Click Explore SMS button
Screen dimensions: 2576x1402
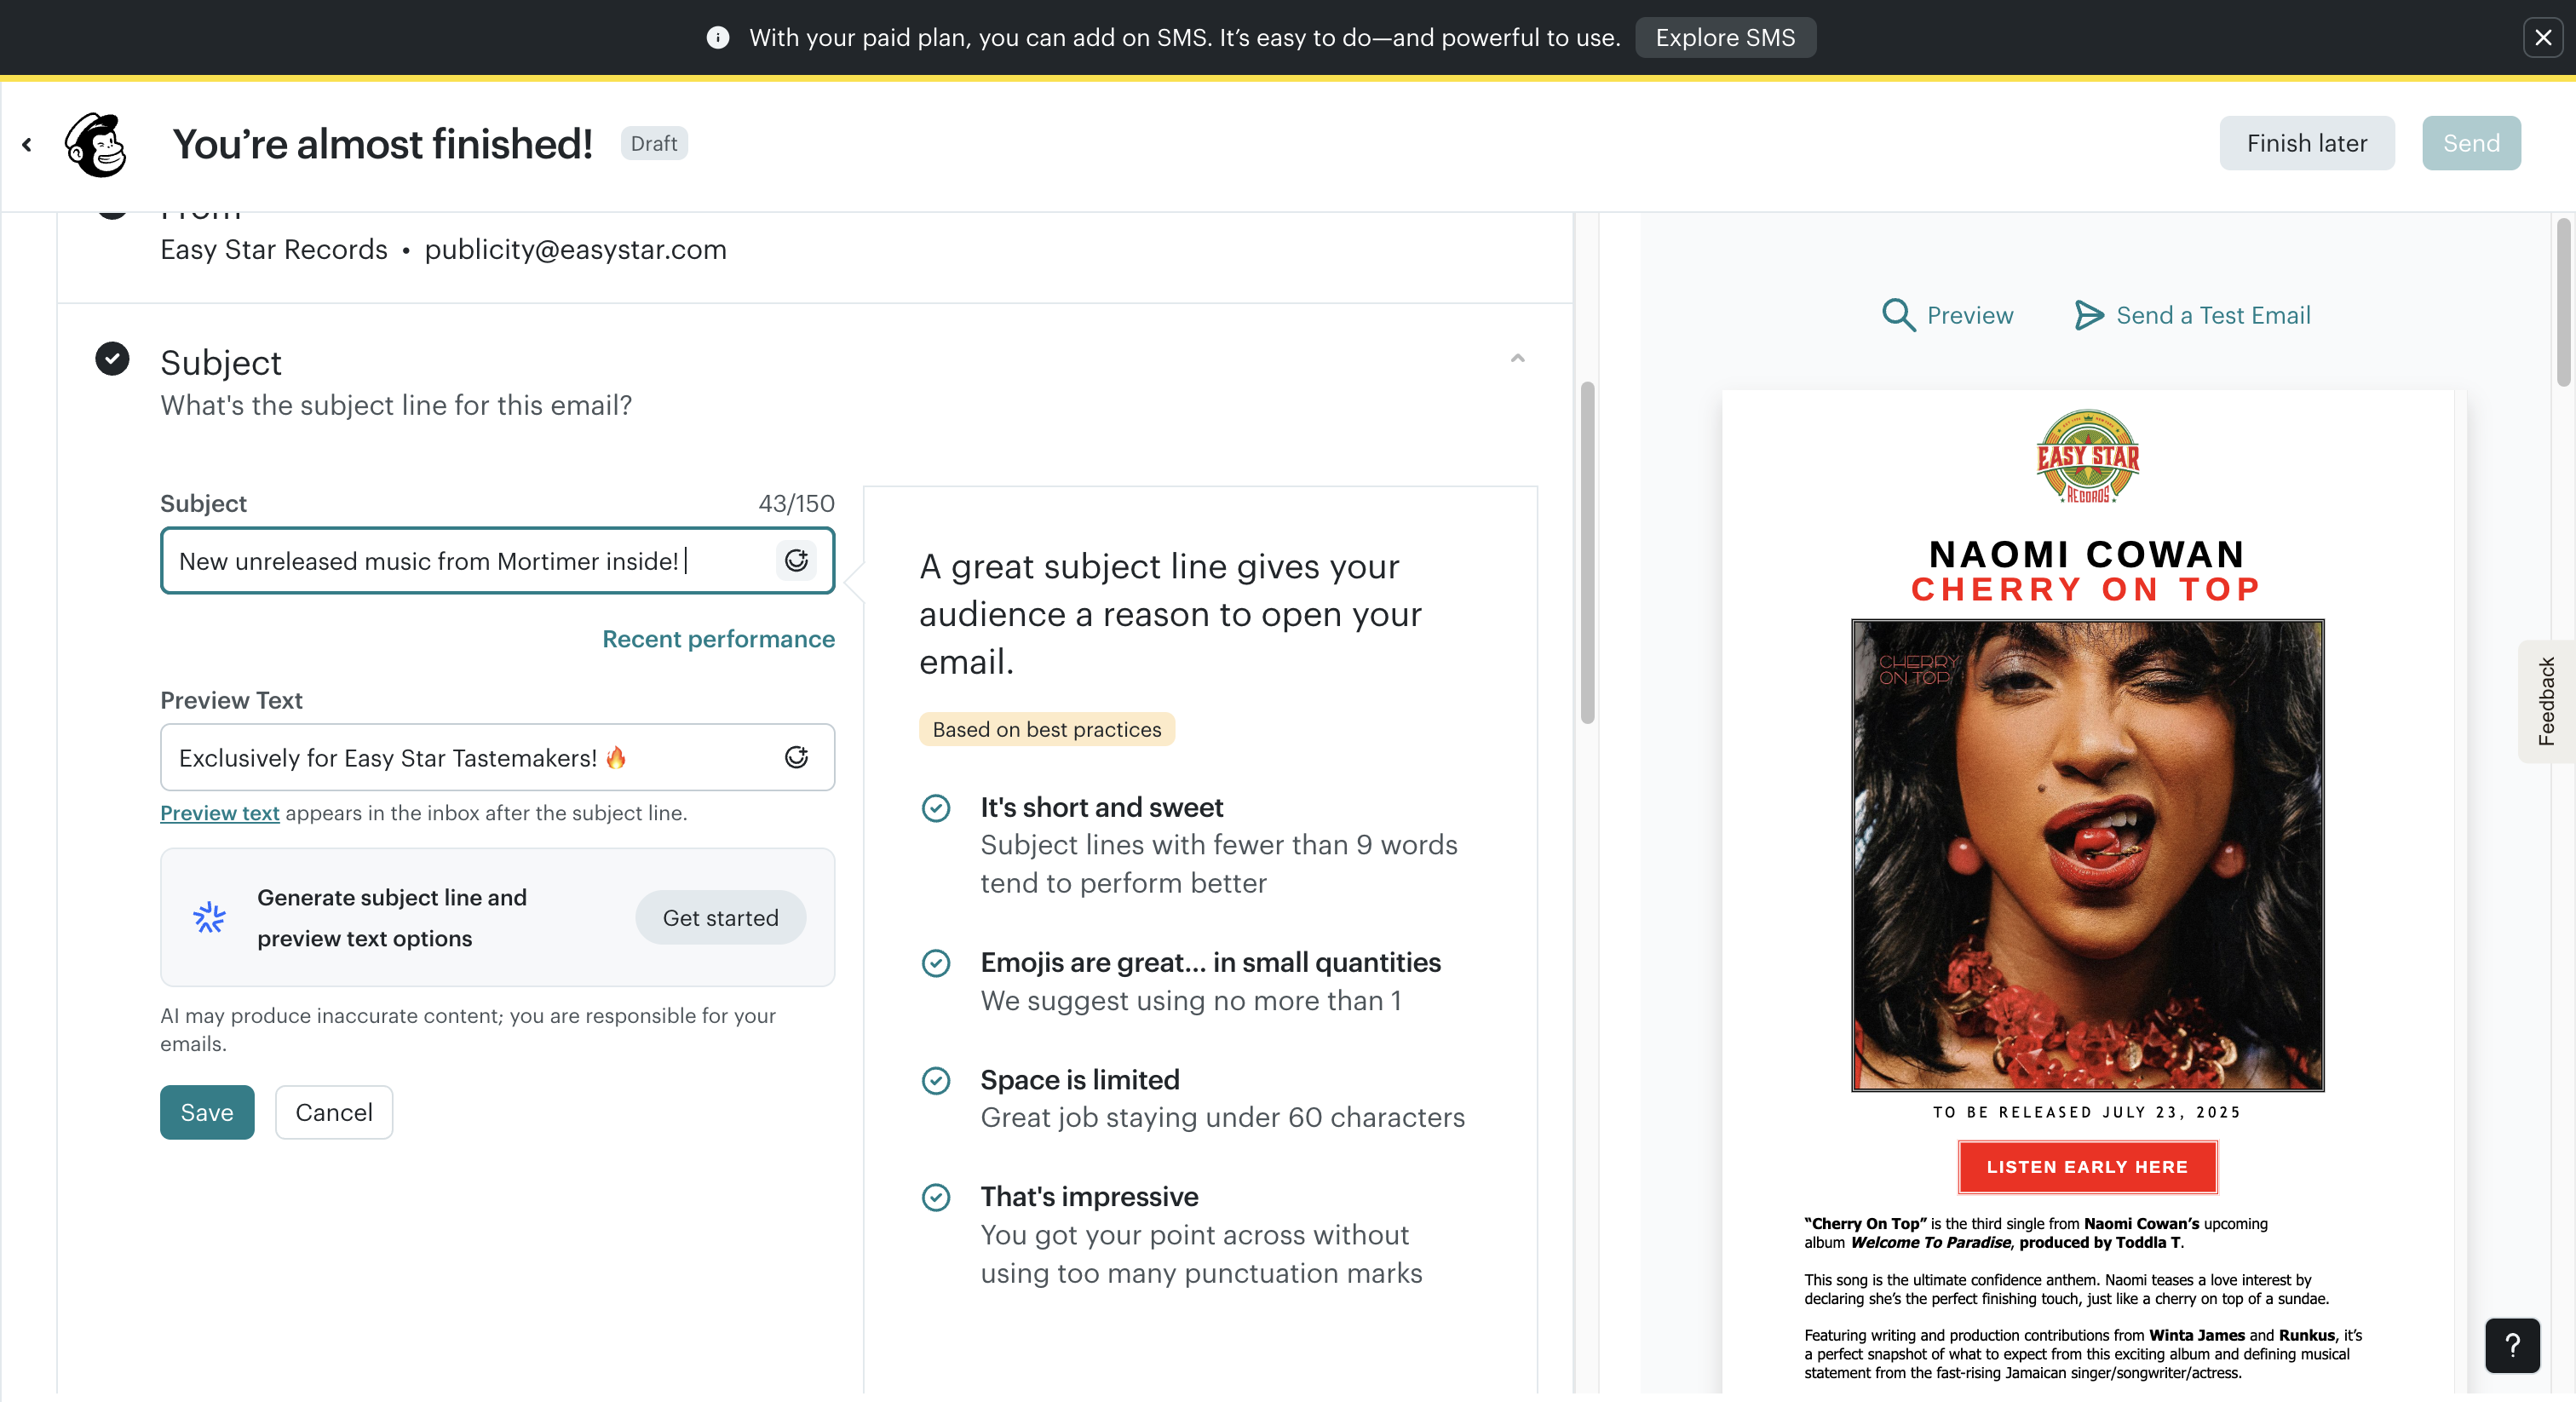[1725, 38]
